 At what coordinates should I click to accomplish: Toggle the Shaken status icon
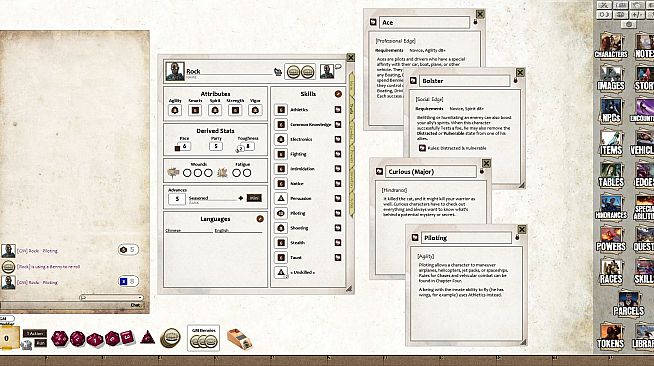point(173,172)
